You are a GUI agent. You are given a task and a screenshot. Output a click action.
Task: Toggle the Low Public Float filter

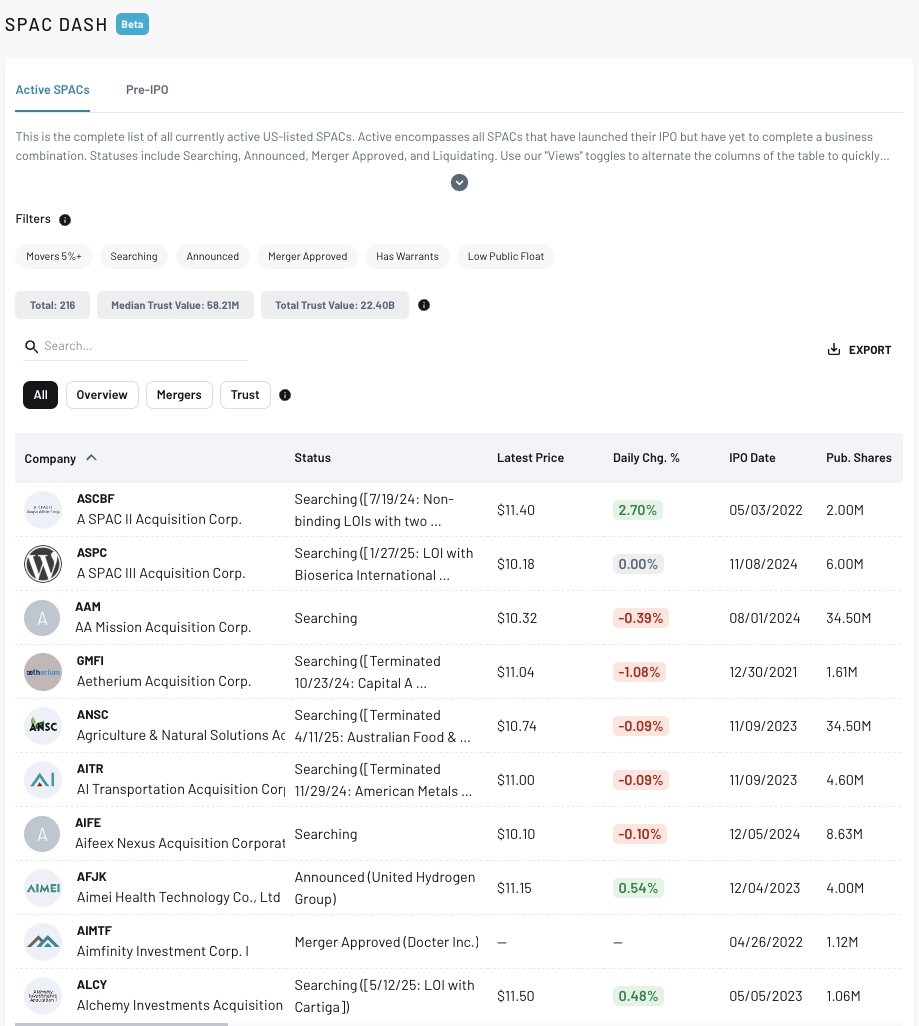point(506,256)
